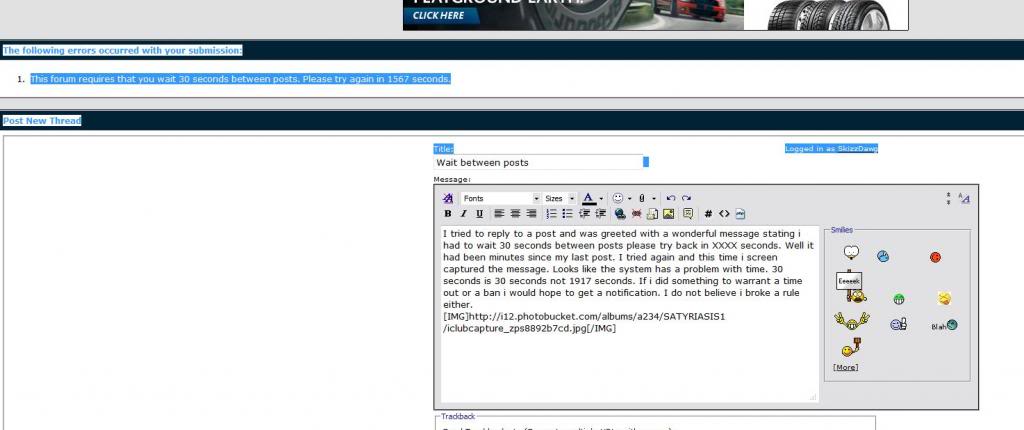Insert a hyperlink with globe icon
This screenshot has height=430, width=1024.
(x=620, y=214)
